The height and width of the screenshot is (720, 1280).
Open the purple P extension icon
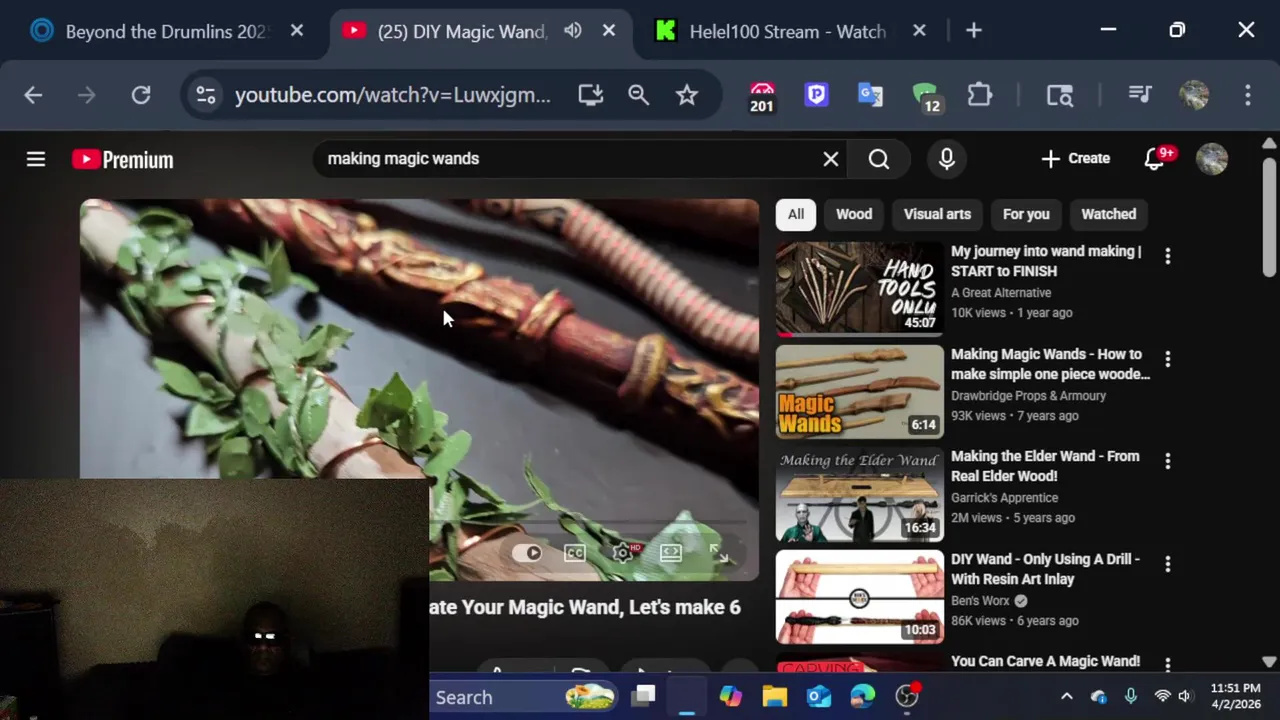816,95
